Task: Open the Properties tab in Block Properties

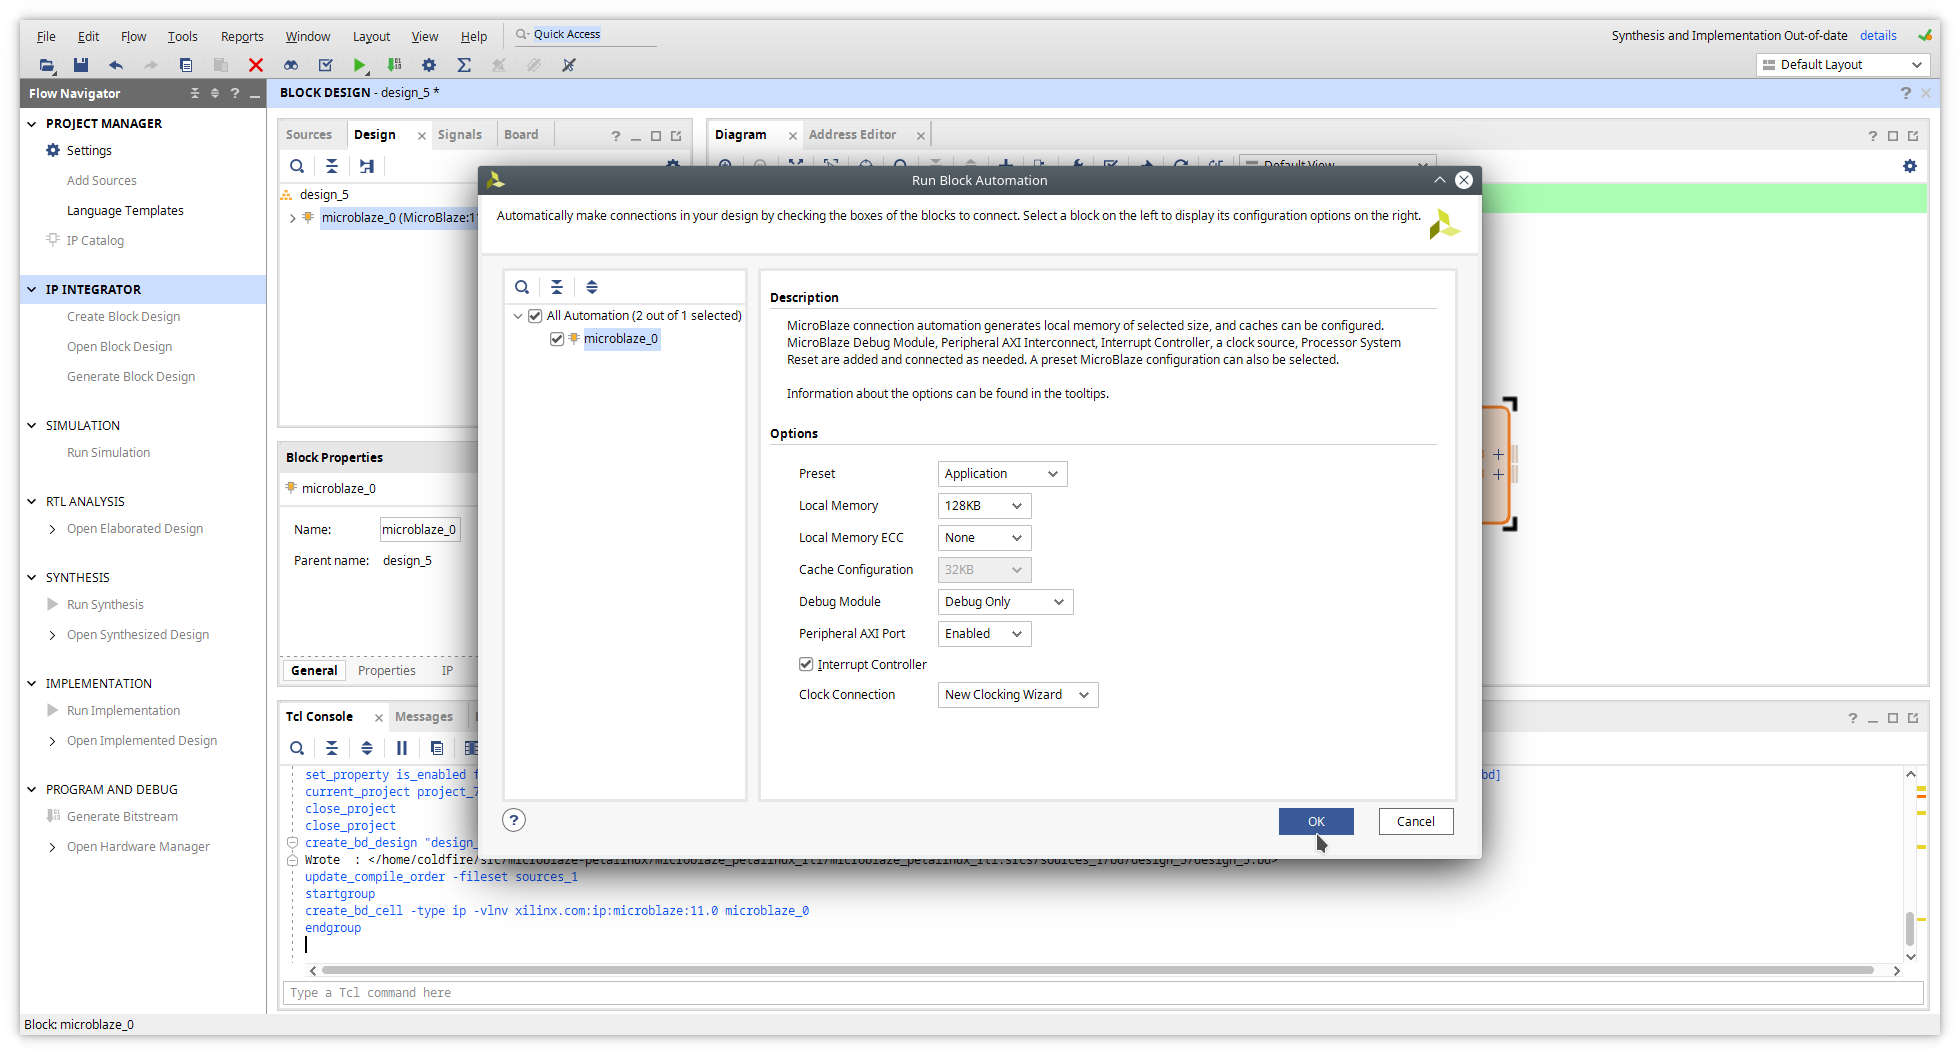Action: pos(387,671)
